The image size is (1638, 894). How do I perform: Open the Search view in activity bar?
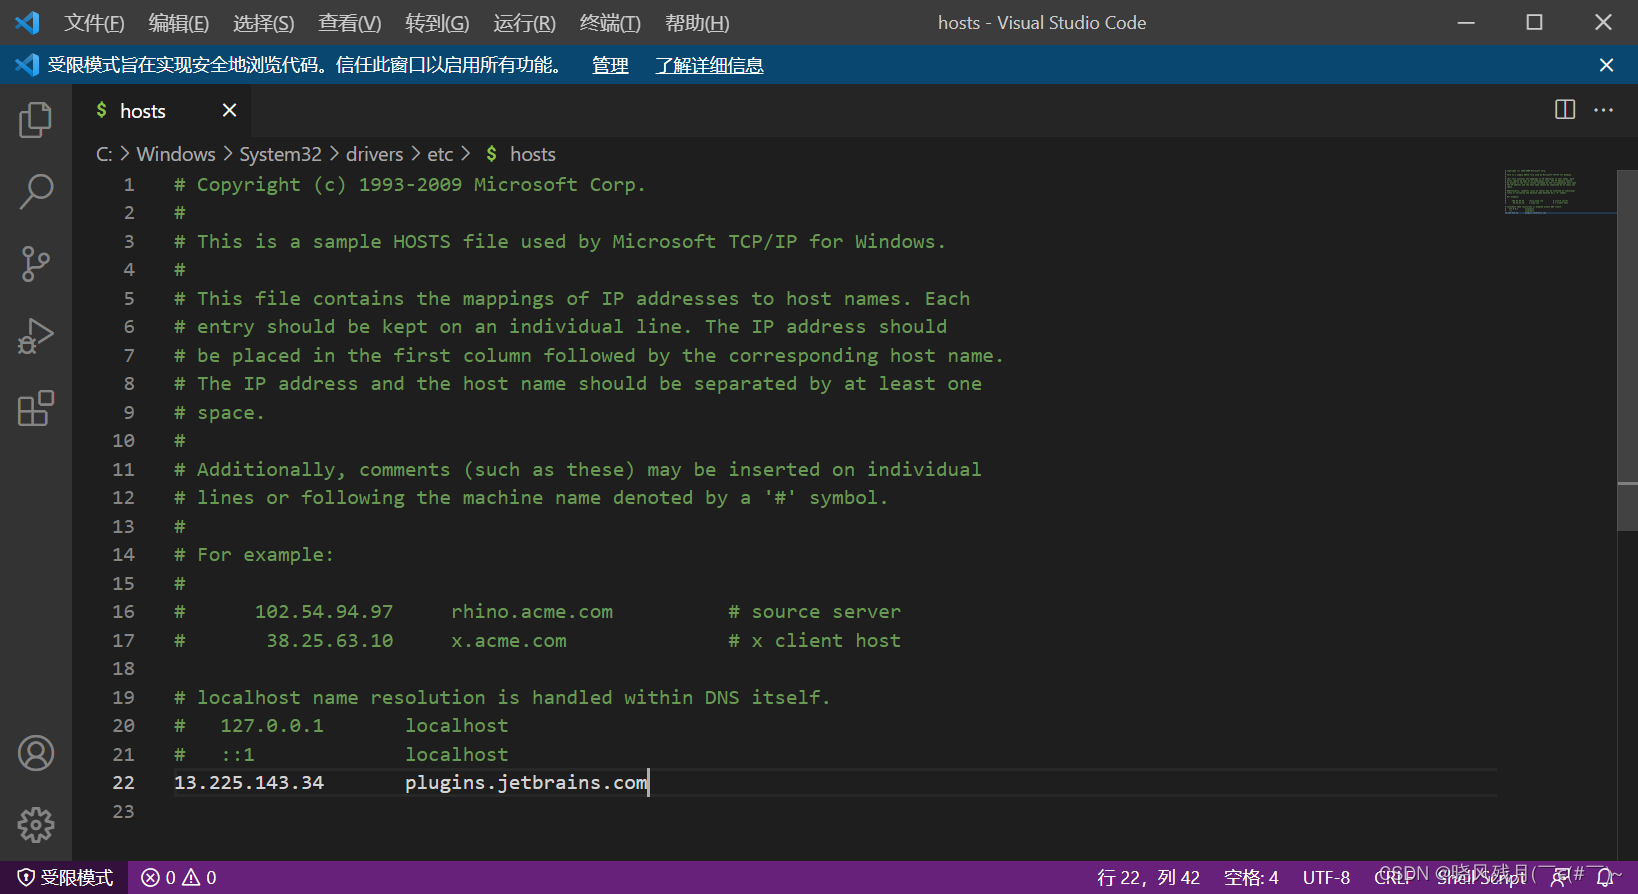click(36, 192)
